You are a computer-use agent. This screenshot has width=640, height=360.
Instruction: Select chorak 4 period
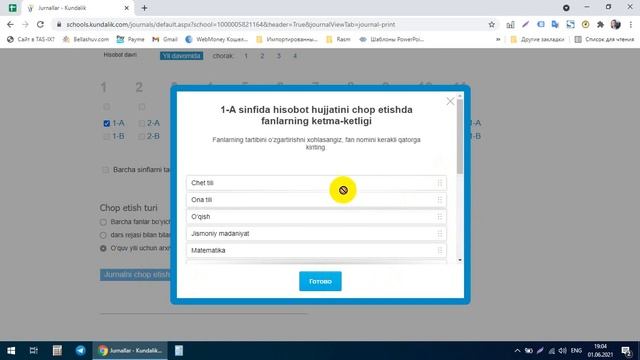[295, 56]
